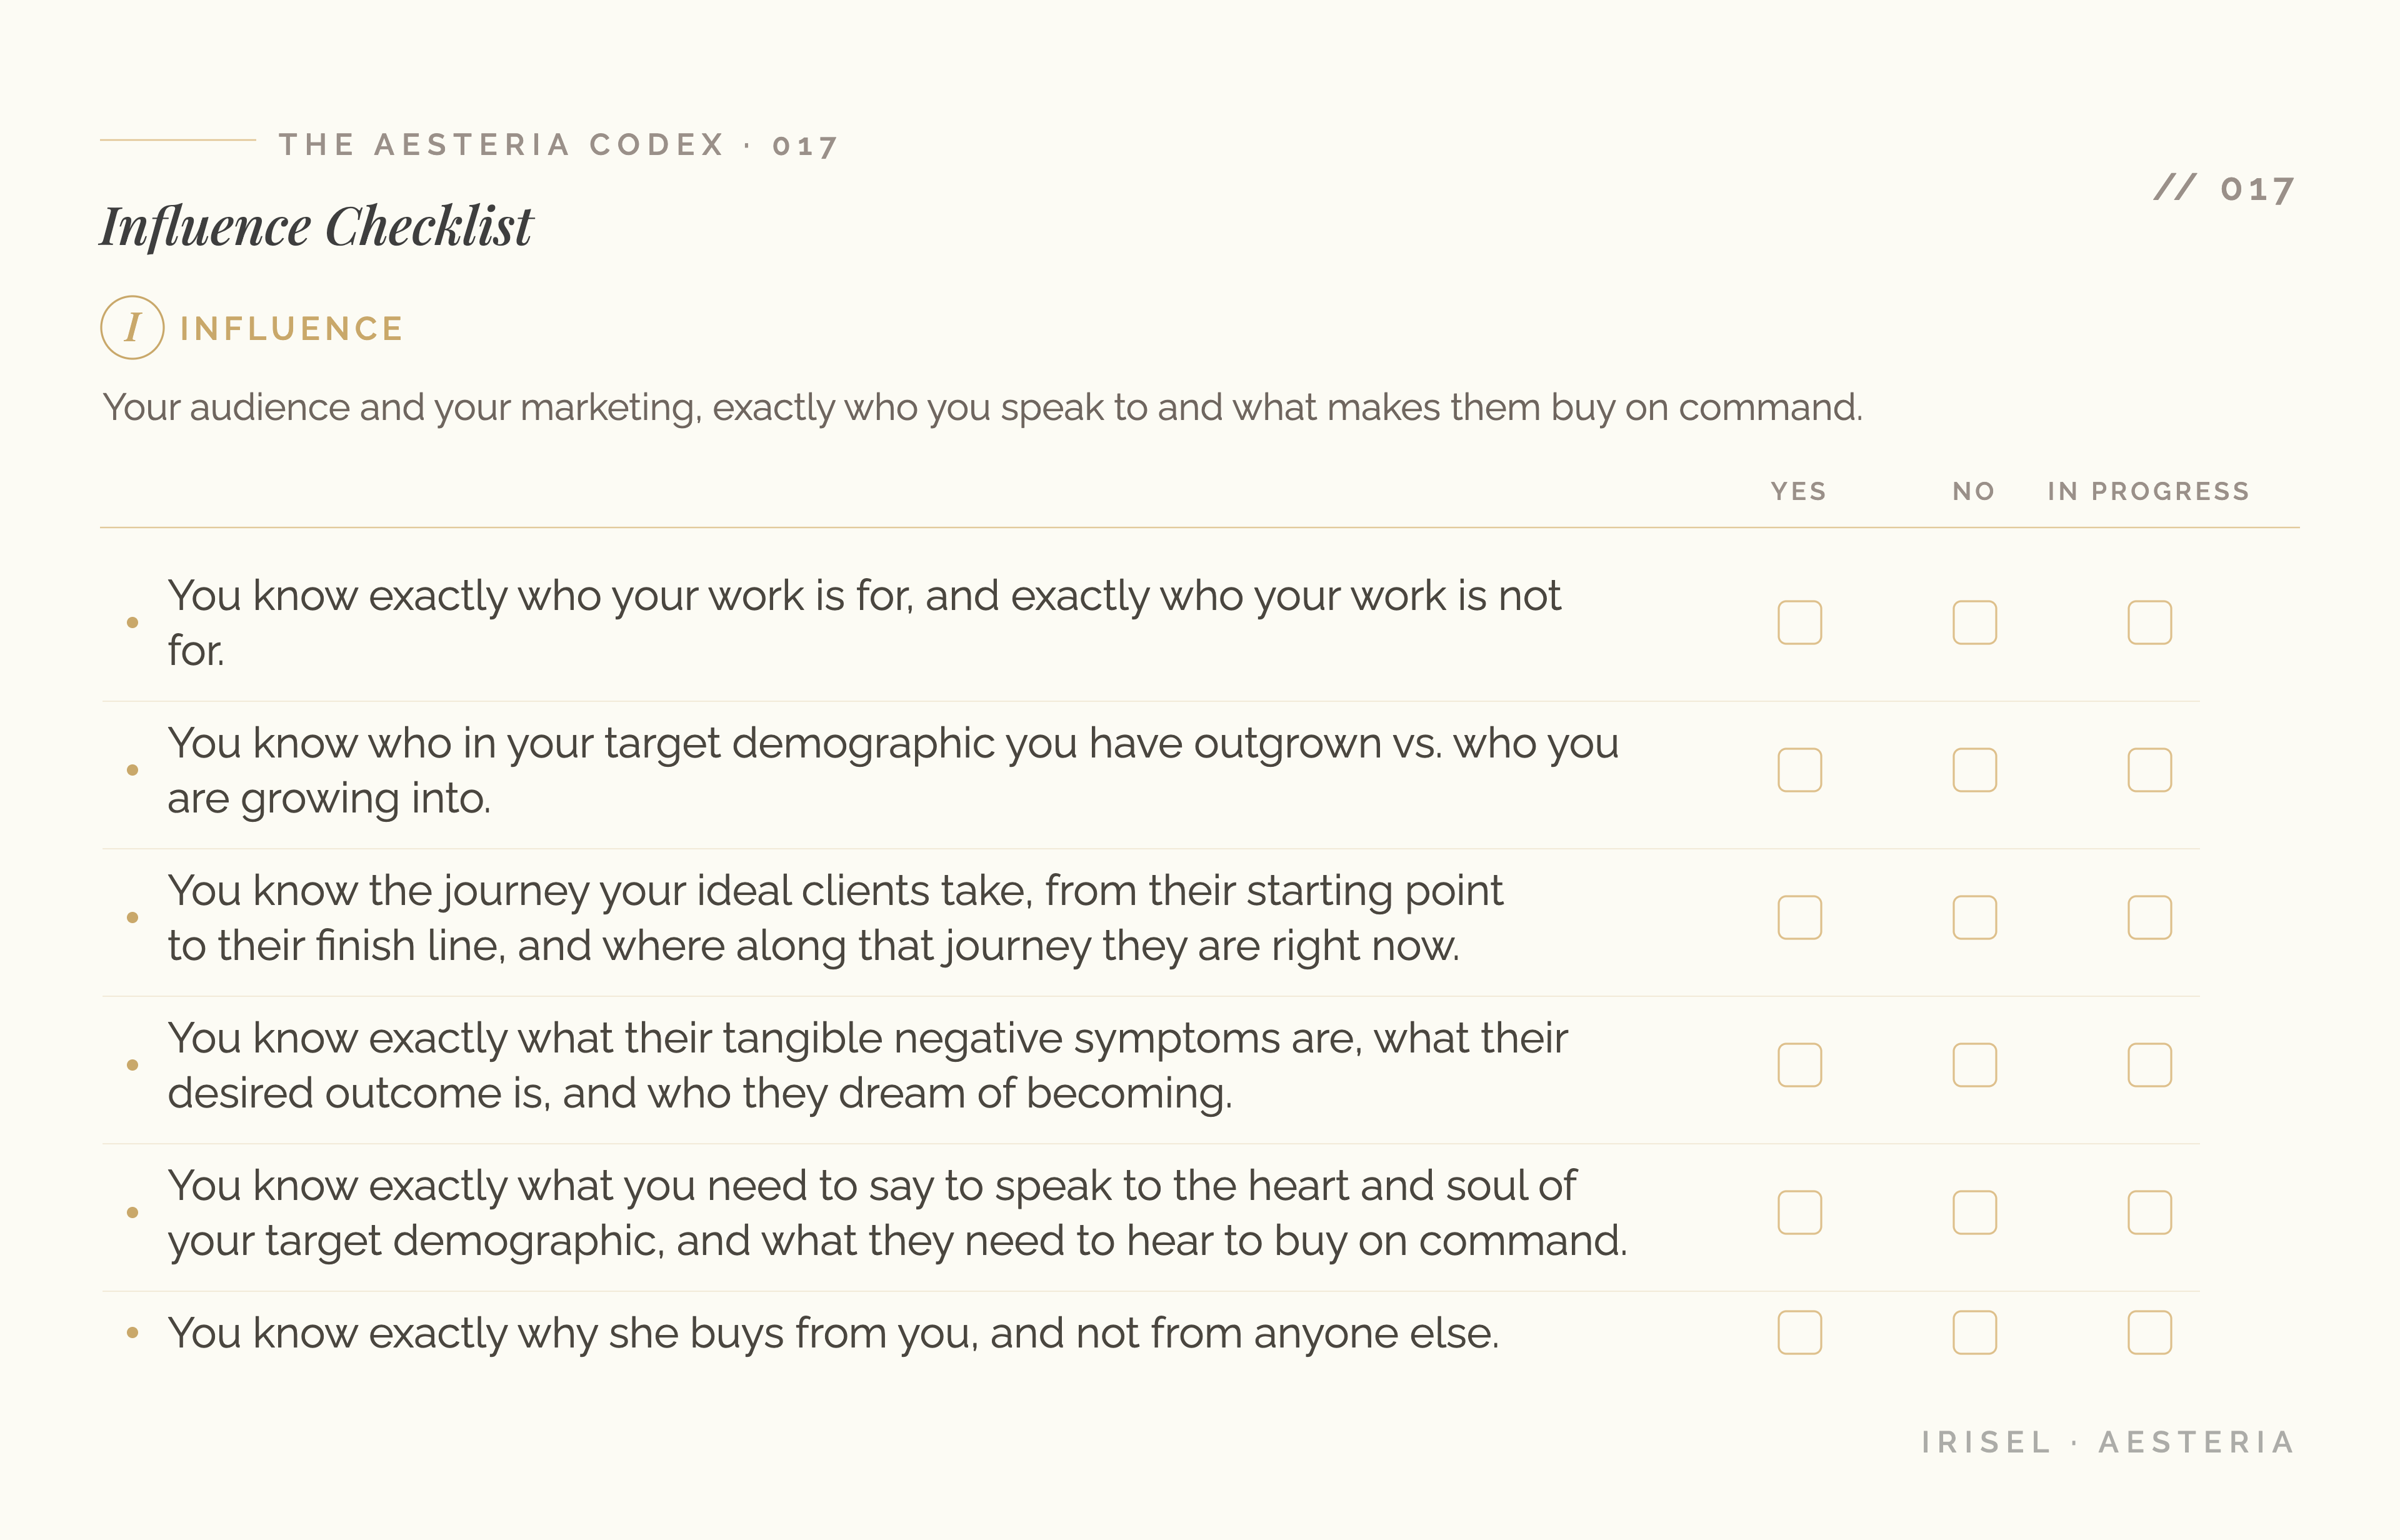The image size is (2400, 1540).
Task: Check No for outgrown target demographic statement
Action: 1974,770
